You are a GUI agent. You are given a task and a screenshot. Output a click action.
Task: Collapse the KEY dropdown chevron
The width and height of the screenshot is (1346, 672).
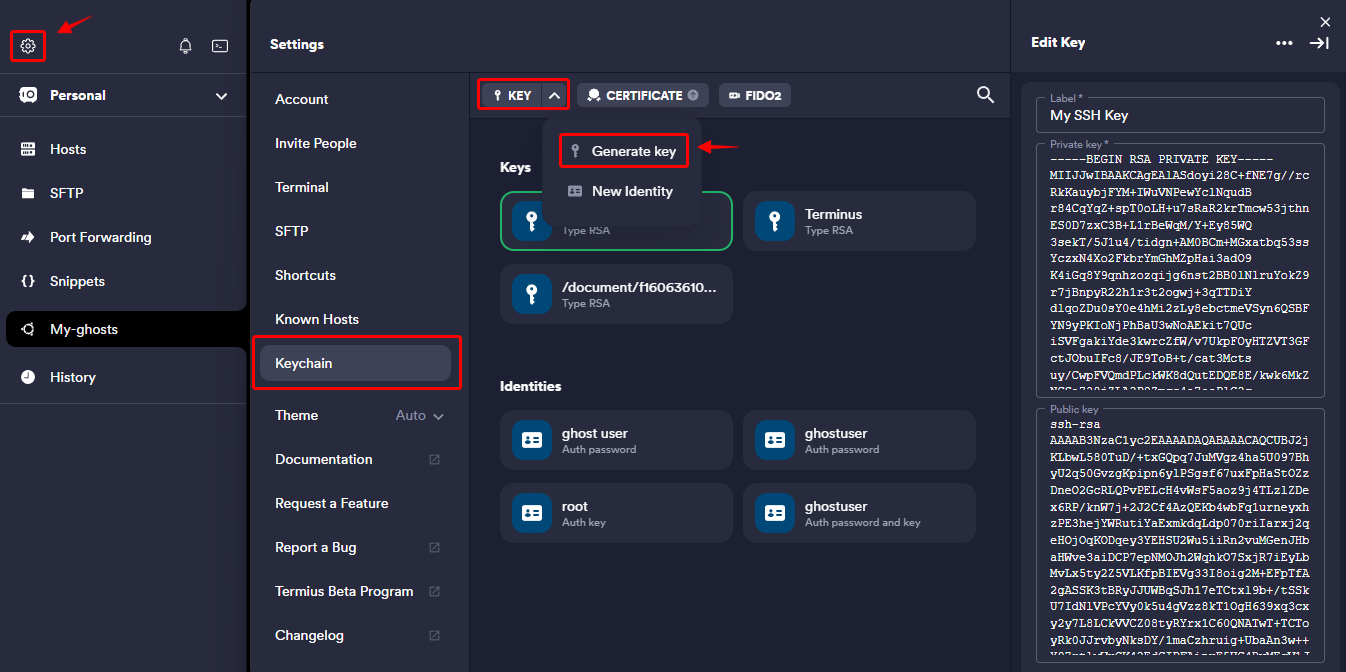(555, 95)
